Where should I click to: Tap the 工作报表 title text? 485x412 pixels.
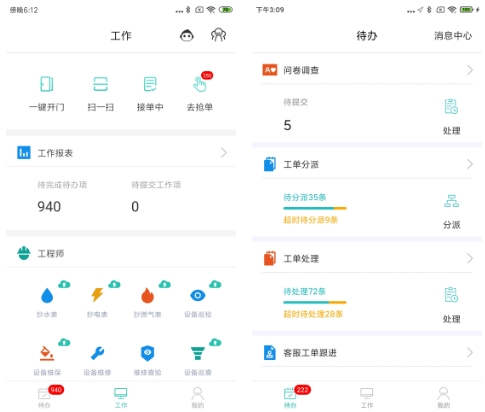pos(55,153)
